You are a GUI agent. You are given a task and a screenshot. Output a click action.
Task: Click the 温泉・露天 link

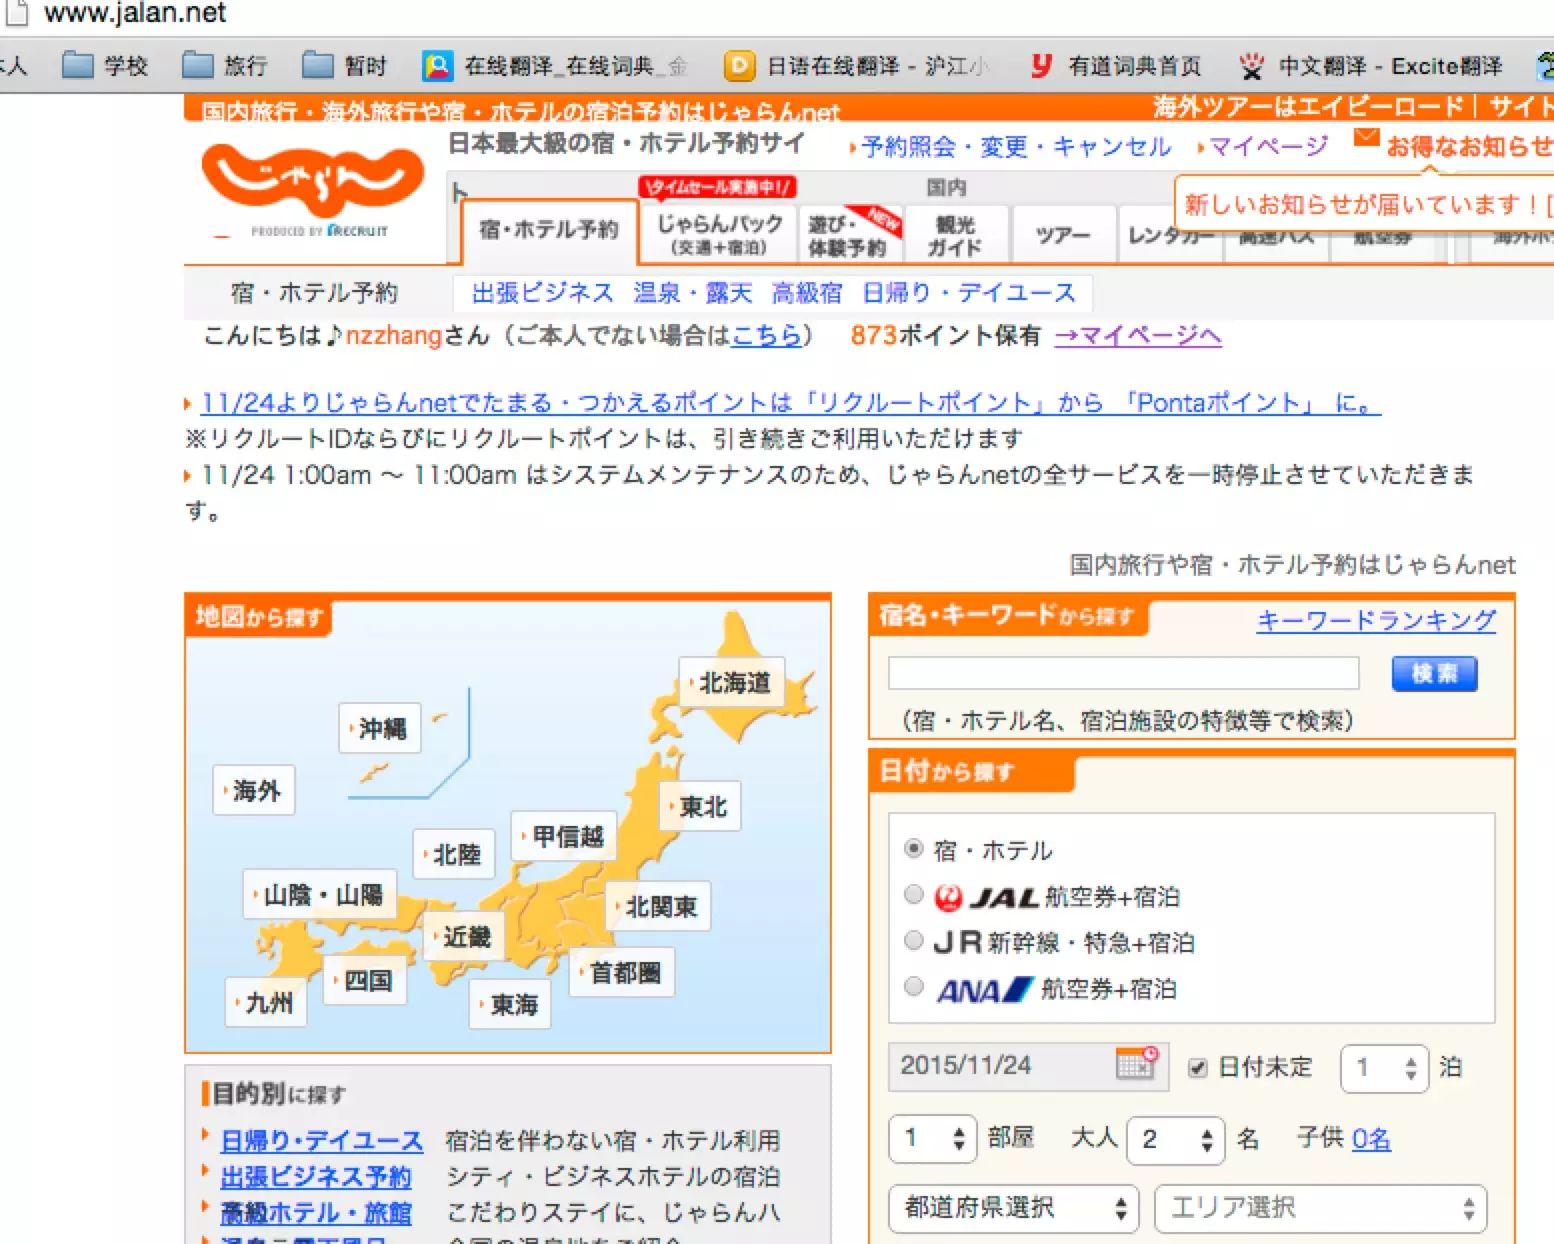[692, 293]
